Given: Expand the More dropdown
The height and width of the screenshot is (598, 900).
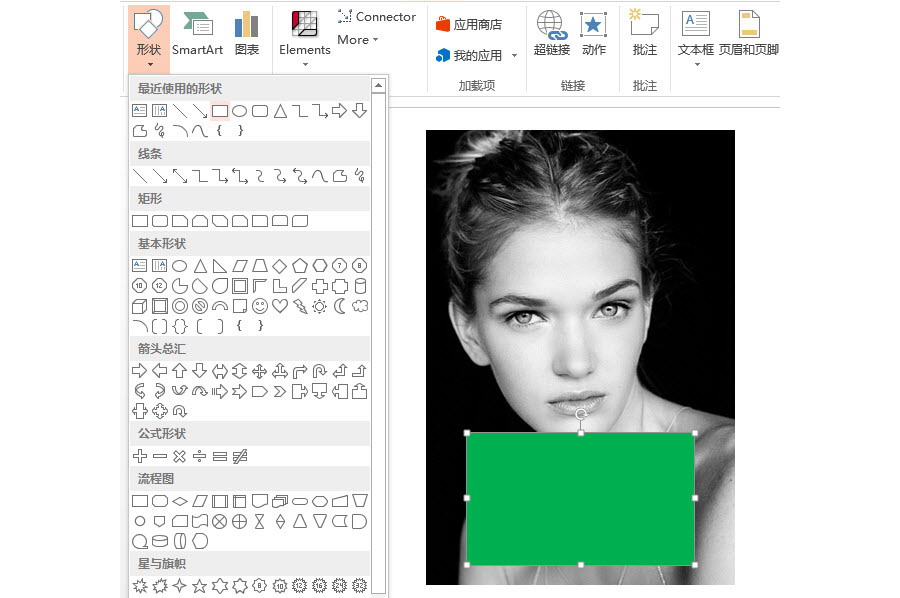Looking at the screenshot, I should tap(358, 40).
